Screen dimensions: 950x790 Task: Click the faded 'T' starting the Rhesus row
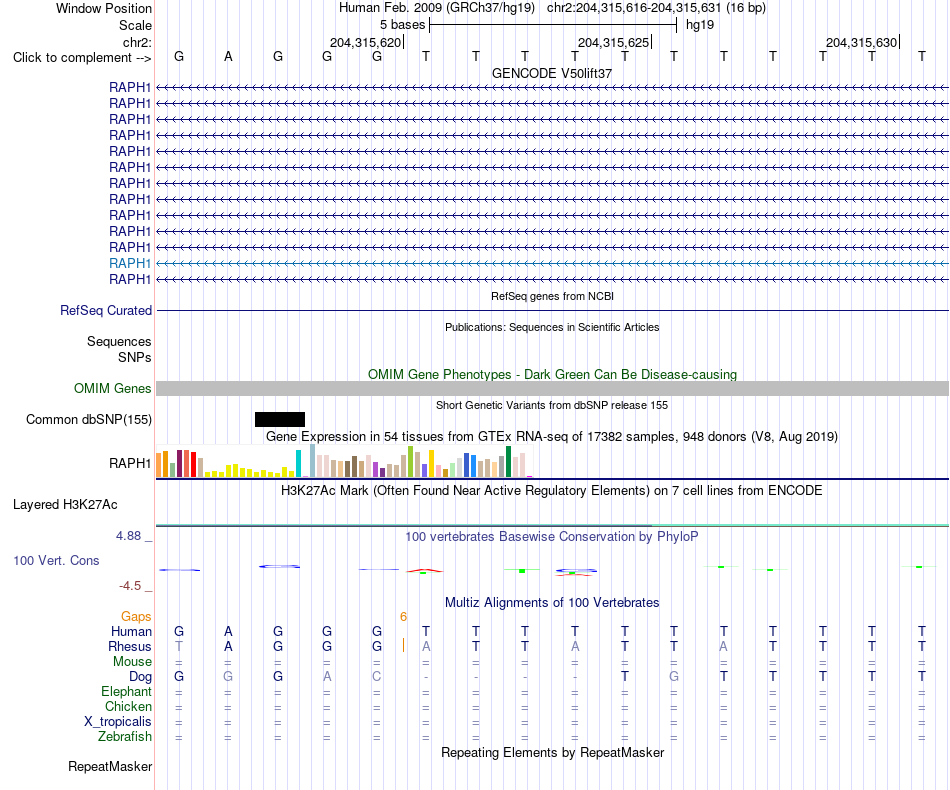pos(179,646)
